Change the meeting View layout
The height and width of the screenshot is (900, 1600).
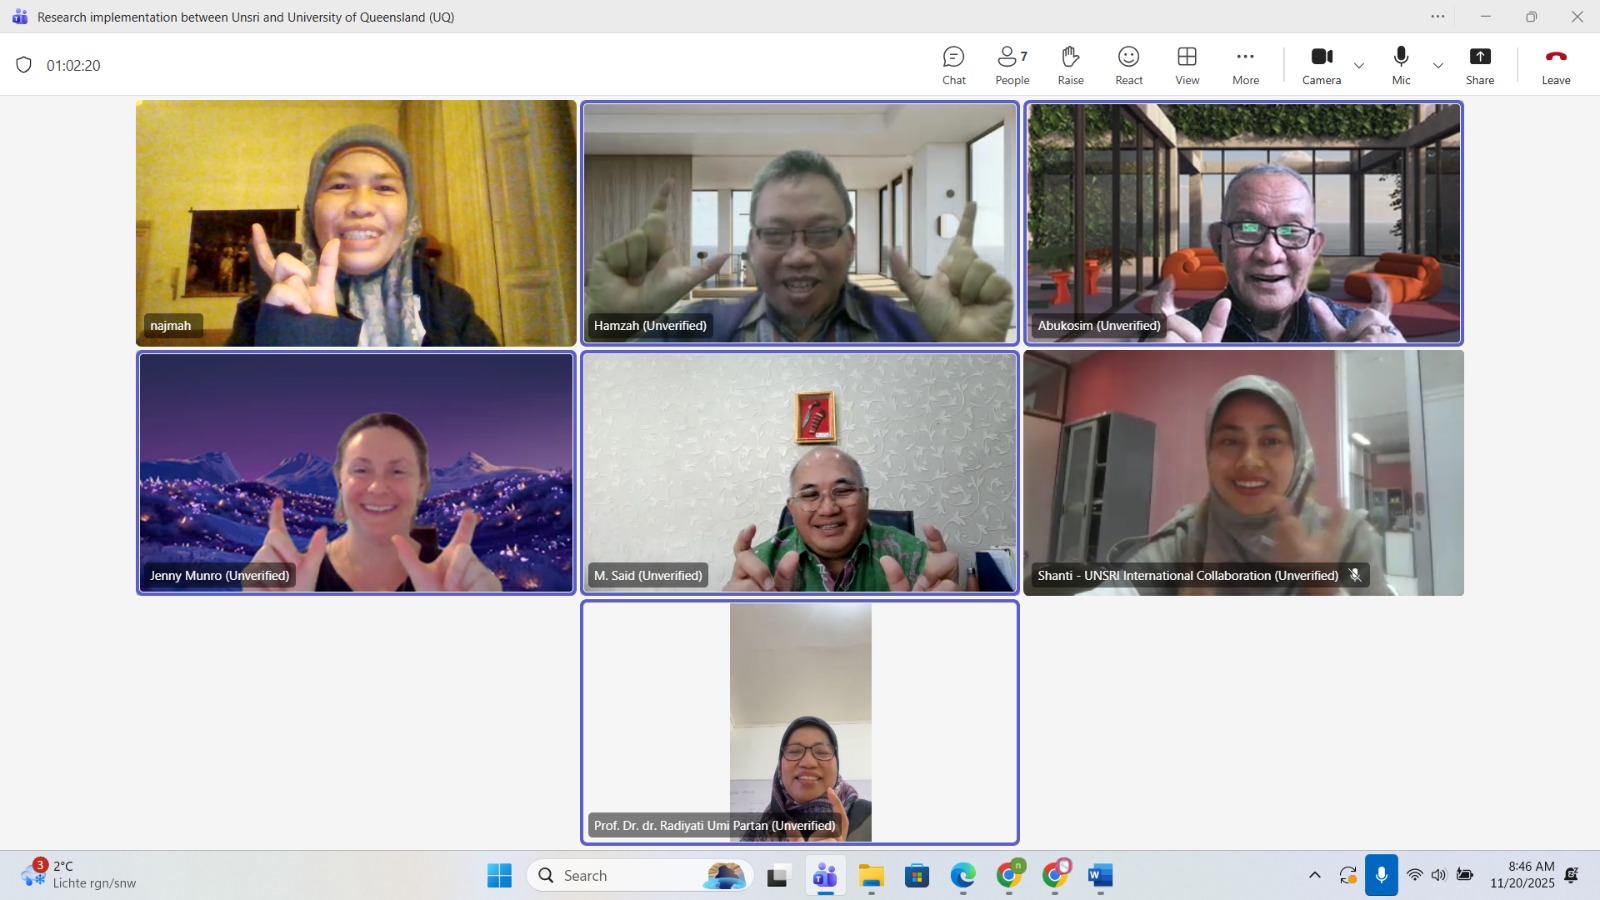click(x=1187, y=65)
